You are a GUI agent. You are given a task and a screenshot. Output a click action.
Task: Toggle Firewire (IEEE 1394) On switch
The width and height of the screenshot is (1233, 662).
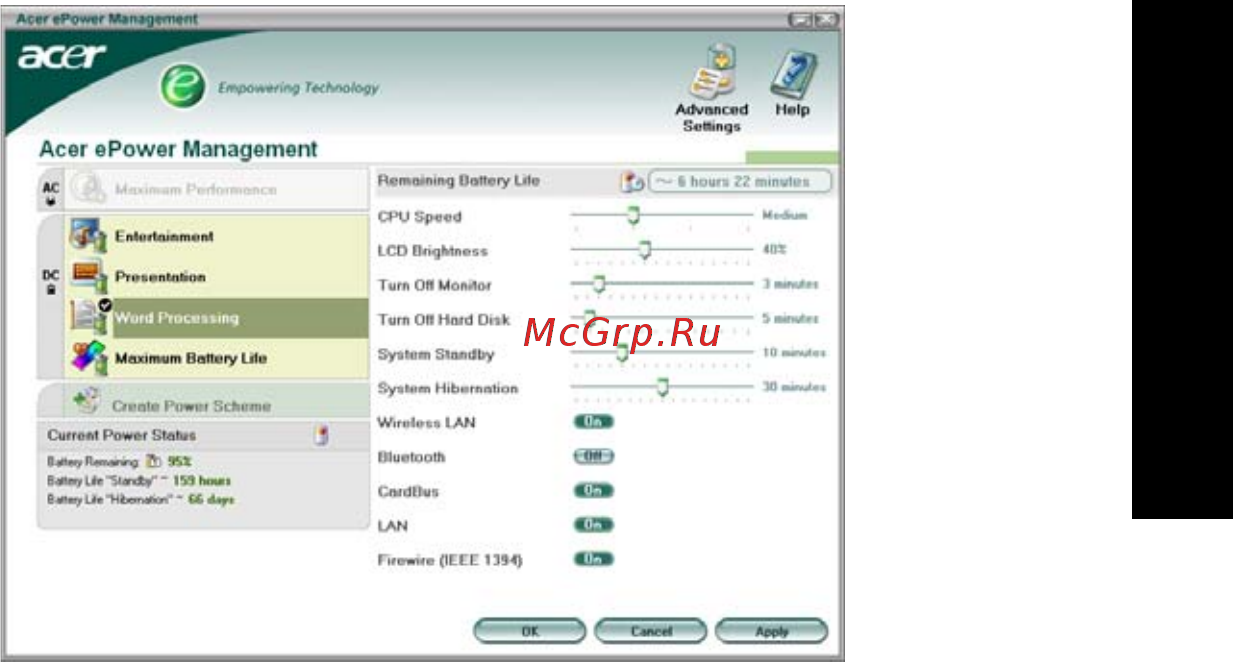(593, 559)
